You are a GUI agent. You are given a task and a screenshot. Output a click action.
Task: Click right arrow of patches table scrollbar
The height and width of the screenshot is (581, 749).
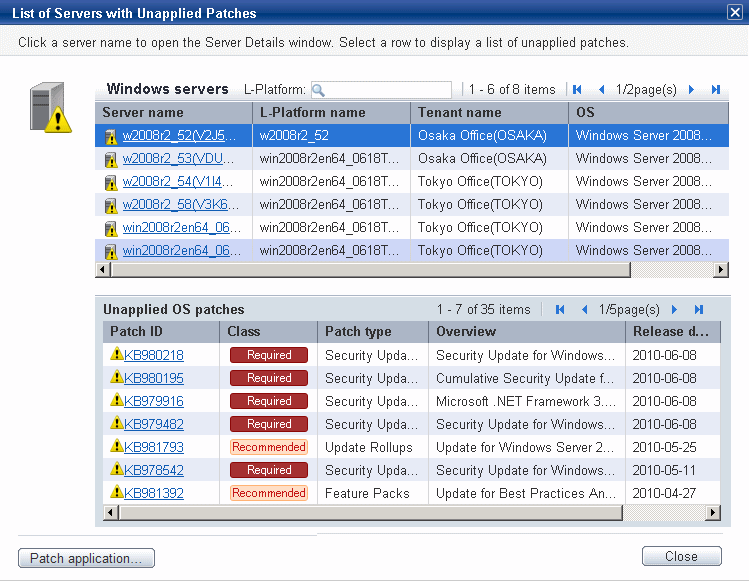713,513
